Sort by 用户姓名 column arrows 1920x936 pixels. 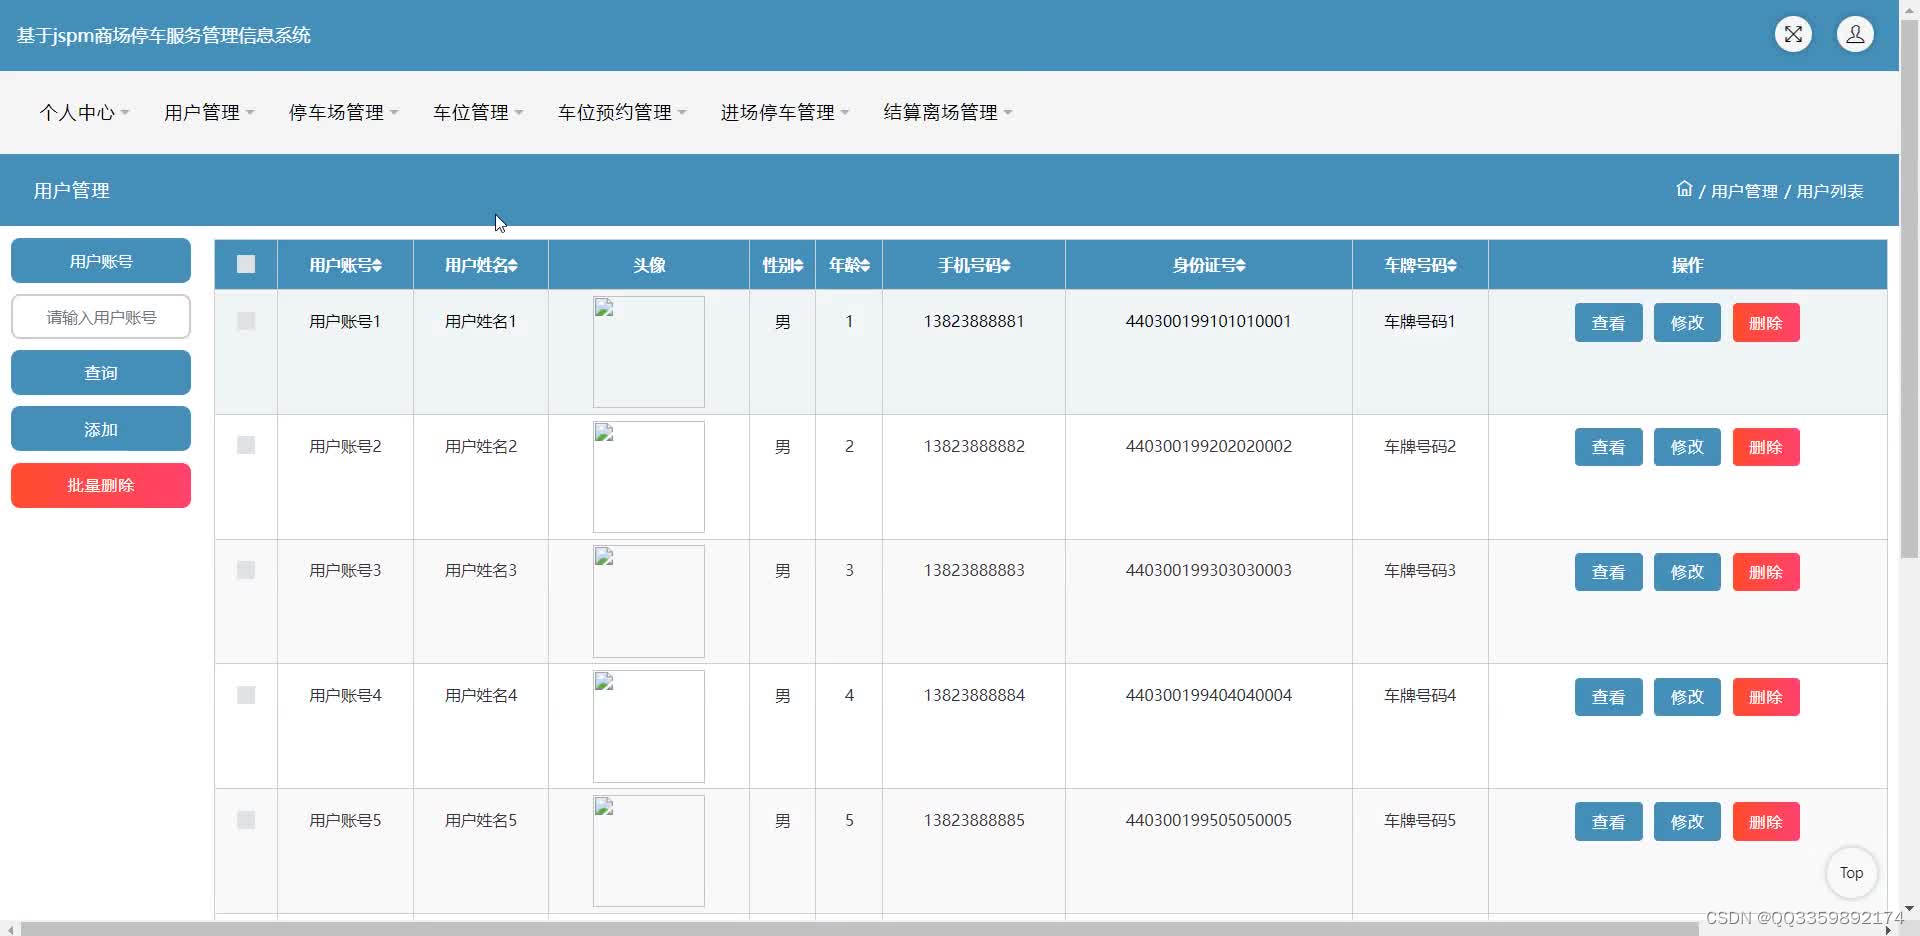pyautogui.click(x=513, y=266)
